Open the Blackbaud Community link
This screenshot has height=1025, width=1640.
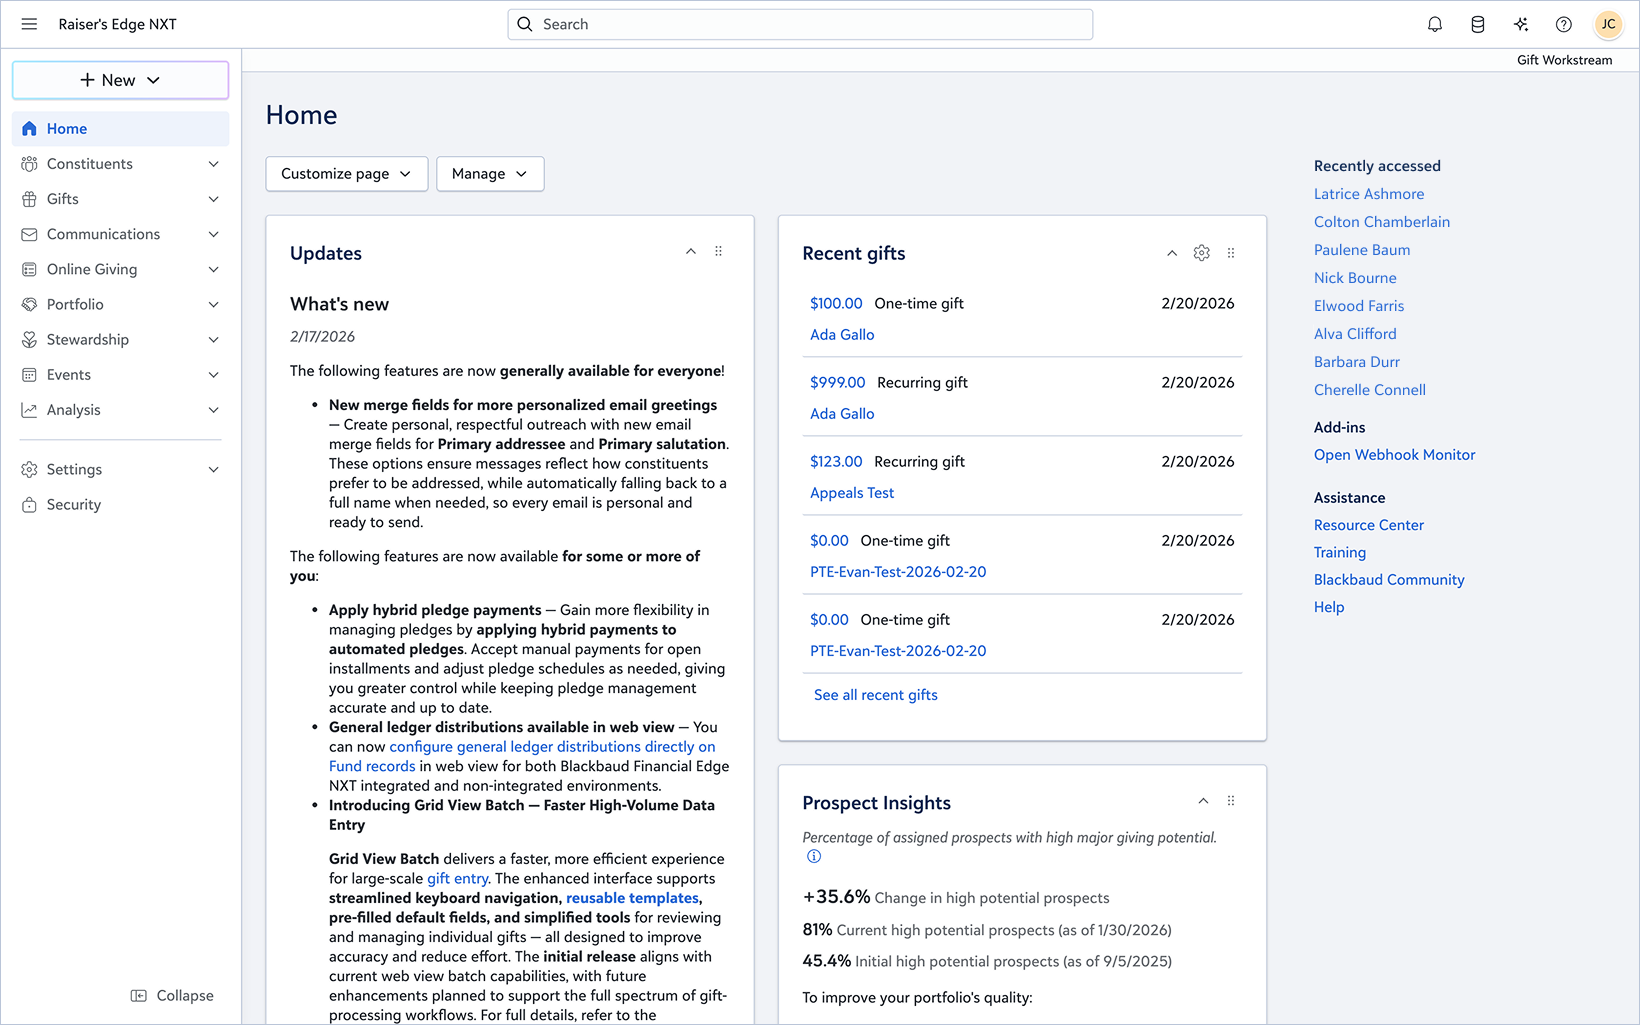click(x=1389, y=580)
